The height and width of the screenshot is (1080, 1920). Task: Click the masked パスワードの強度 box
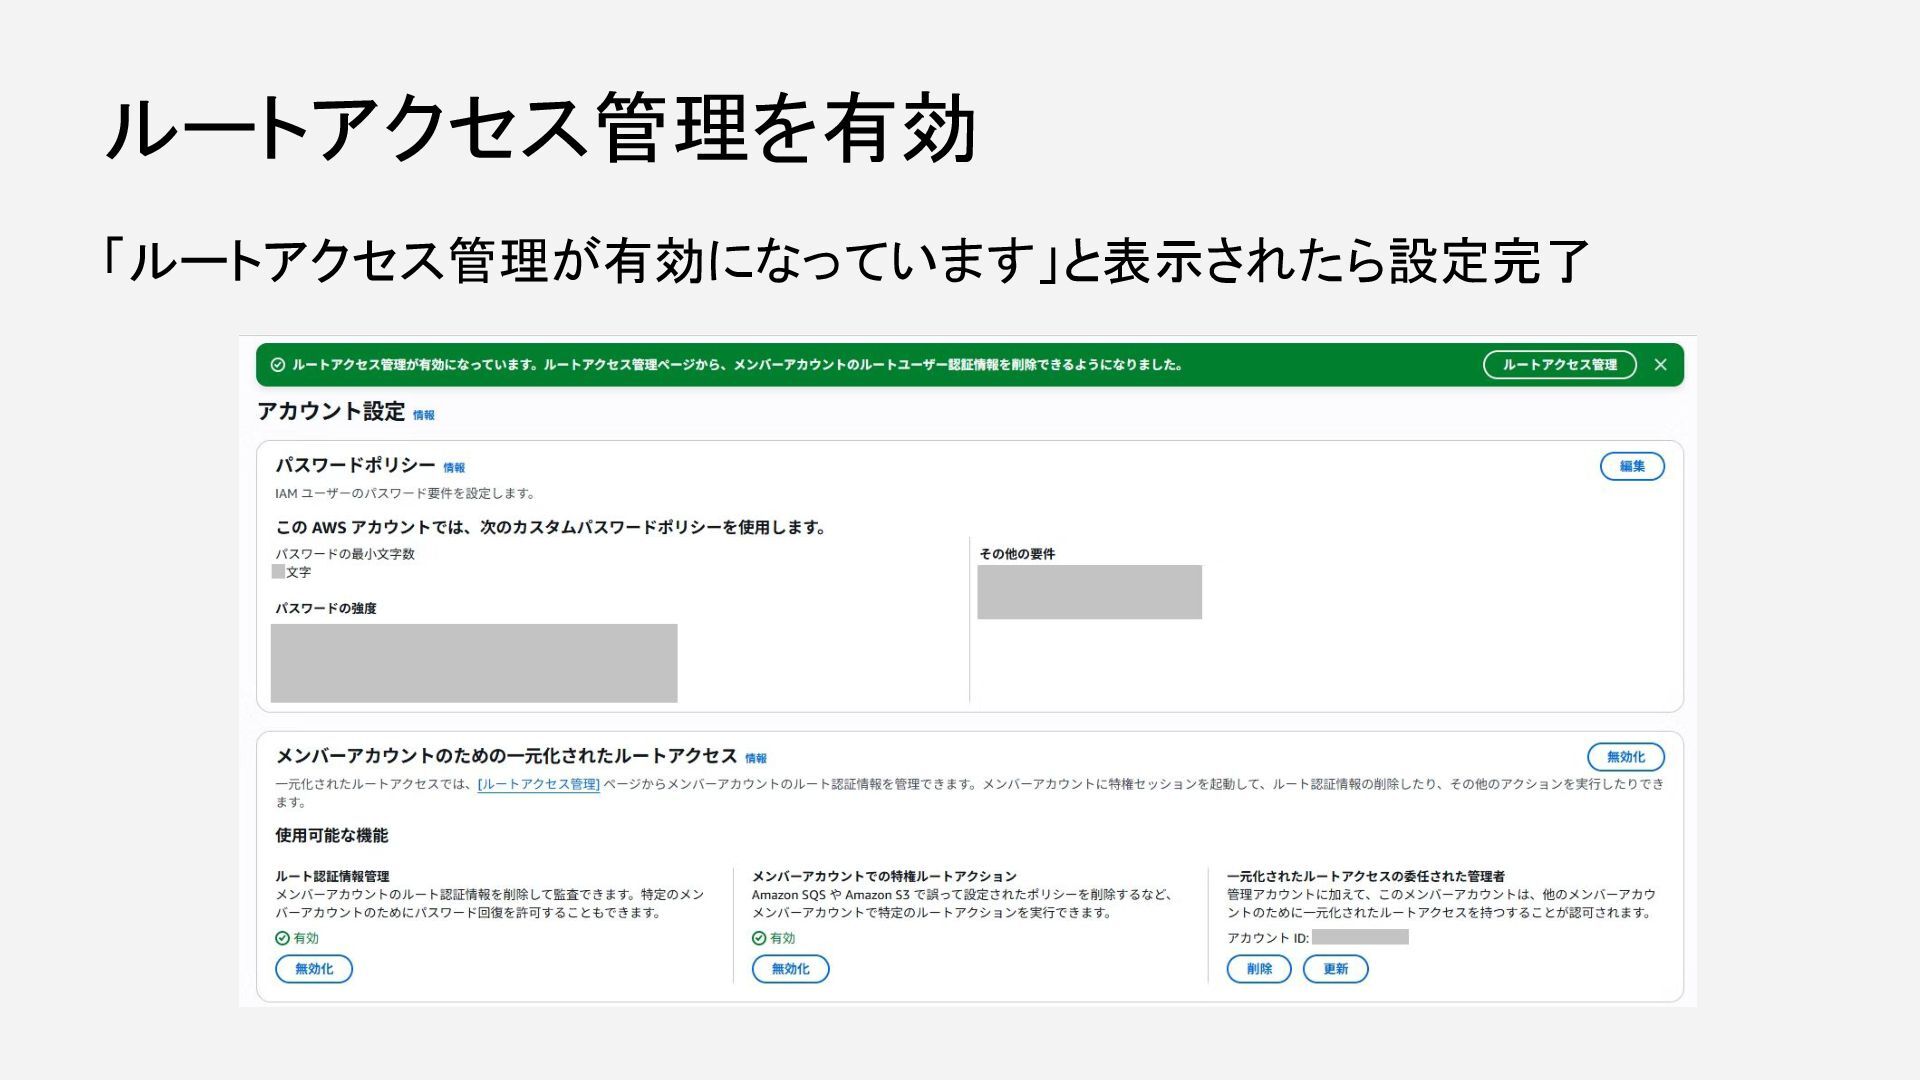(x=474, y=663)
